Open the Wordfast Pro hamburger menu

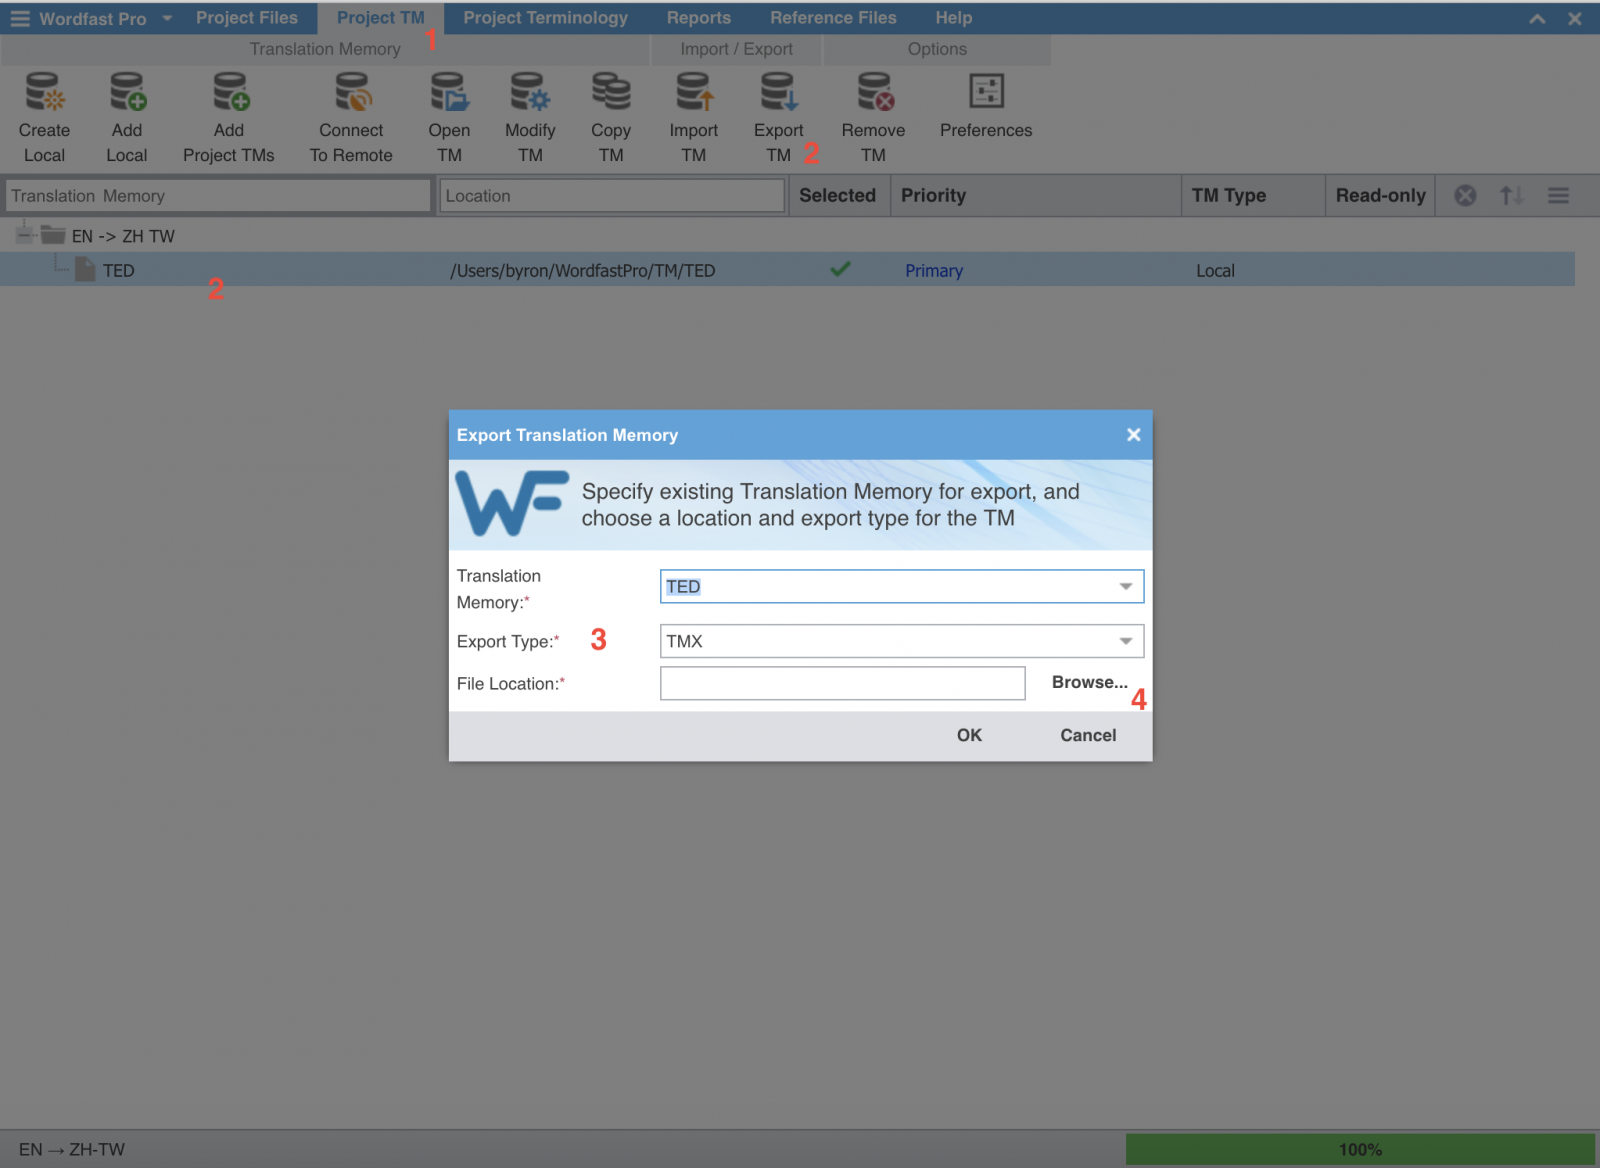pyautogui.click(x=20, y=19)
